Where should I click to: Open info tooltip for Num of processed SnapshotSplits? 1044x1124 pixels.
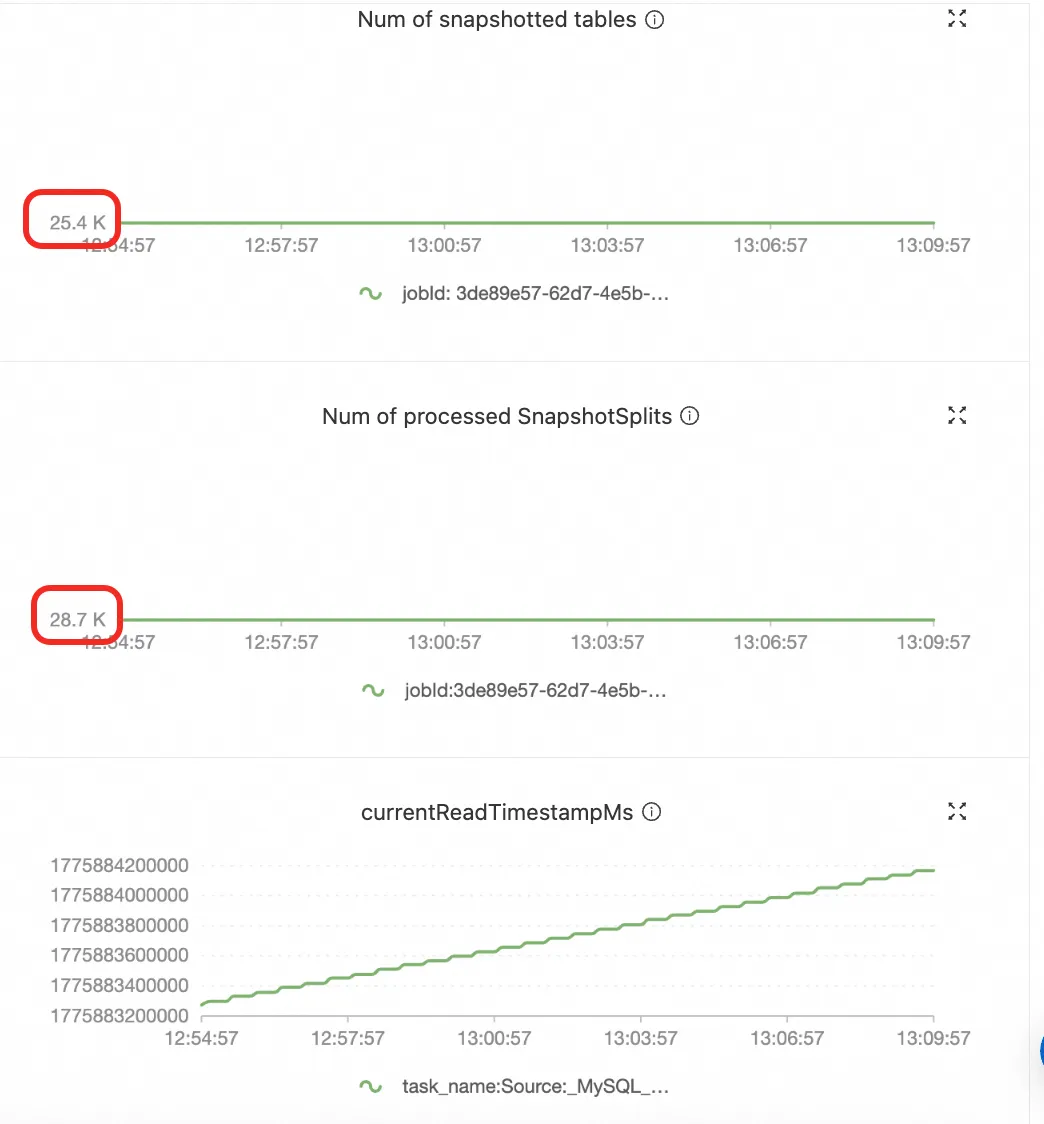click(x=689, y=416)
